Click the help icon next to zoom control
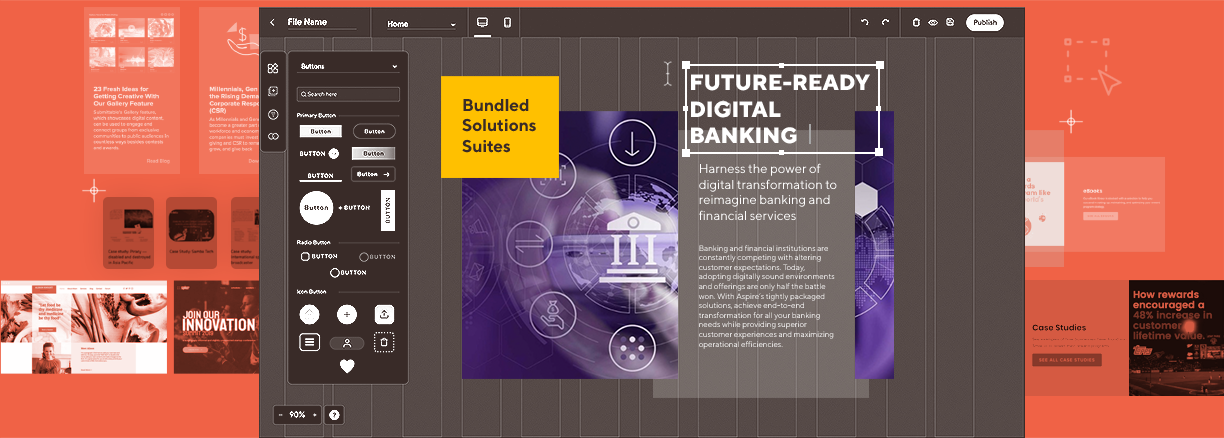Image resolution: width=1224 pixels, height=438 pixels. click(334, 415)
